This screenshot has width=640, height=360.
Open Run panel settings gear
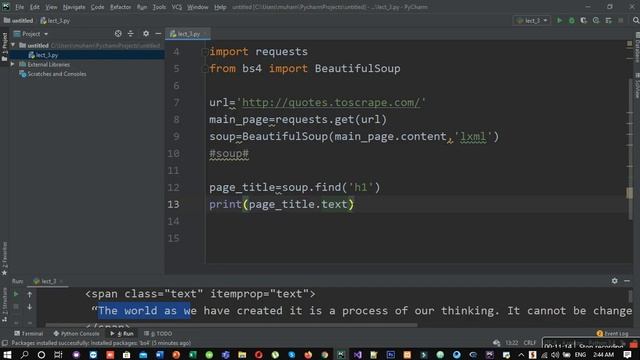pos(614,281)
